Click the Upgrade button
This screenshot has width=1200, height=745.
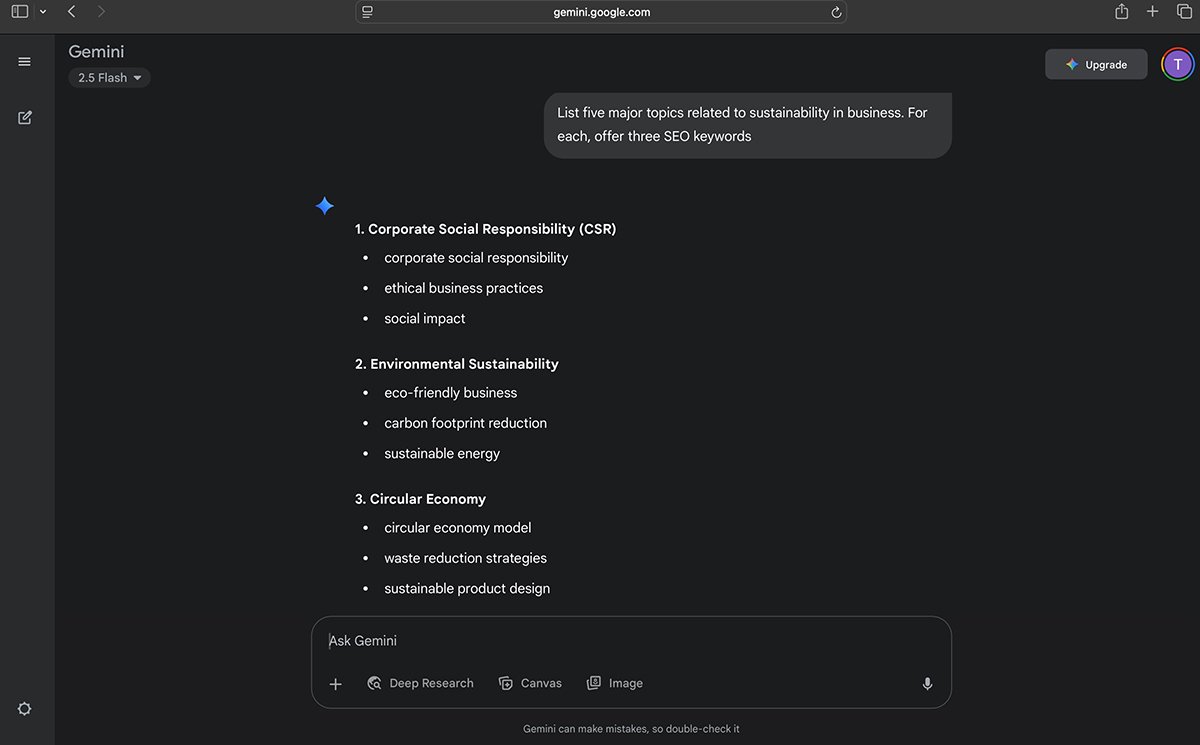coord(1096,63)
